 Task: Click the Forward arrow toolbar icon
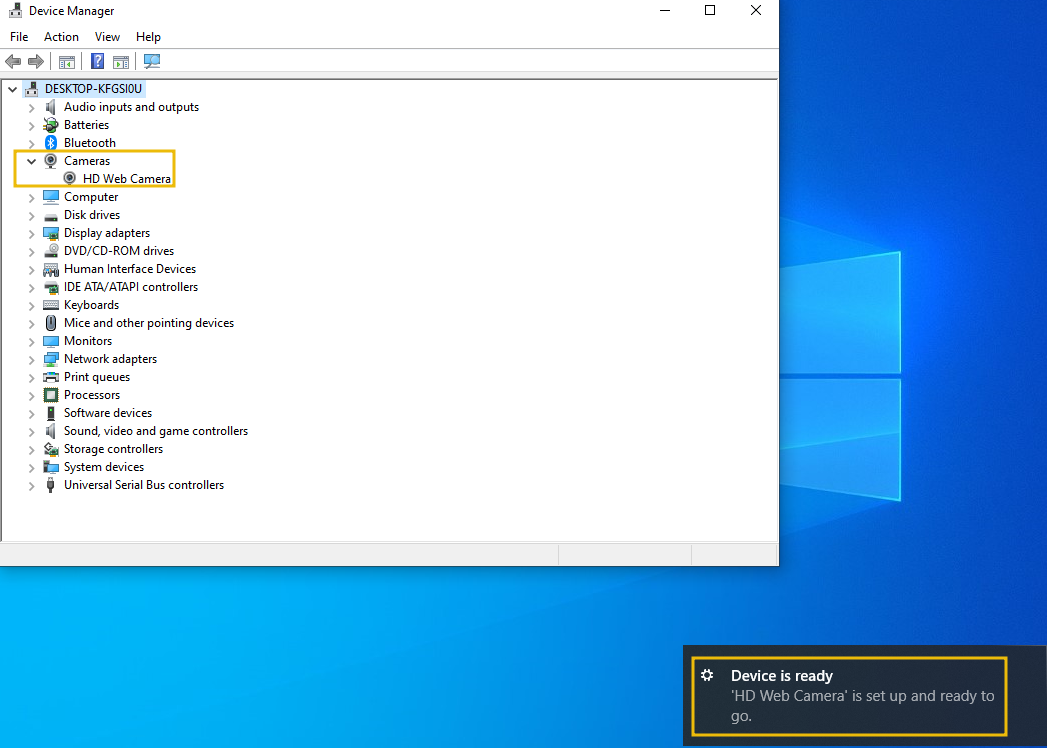click(36, 61)
